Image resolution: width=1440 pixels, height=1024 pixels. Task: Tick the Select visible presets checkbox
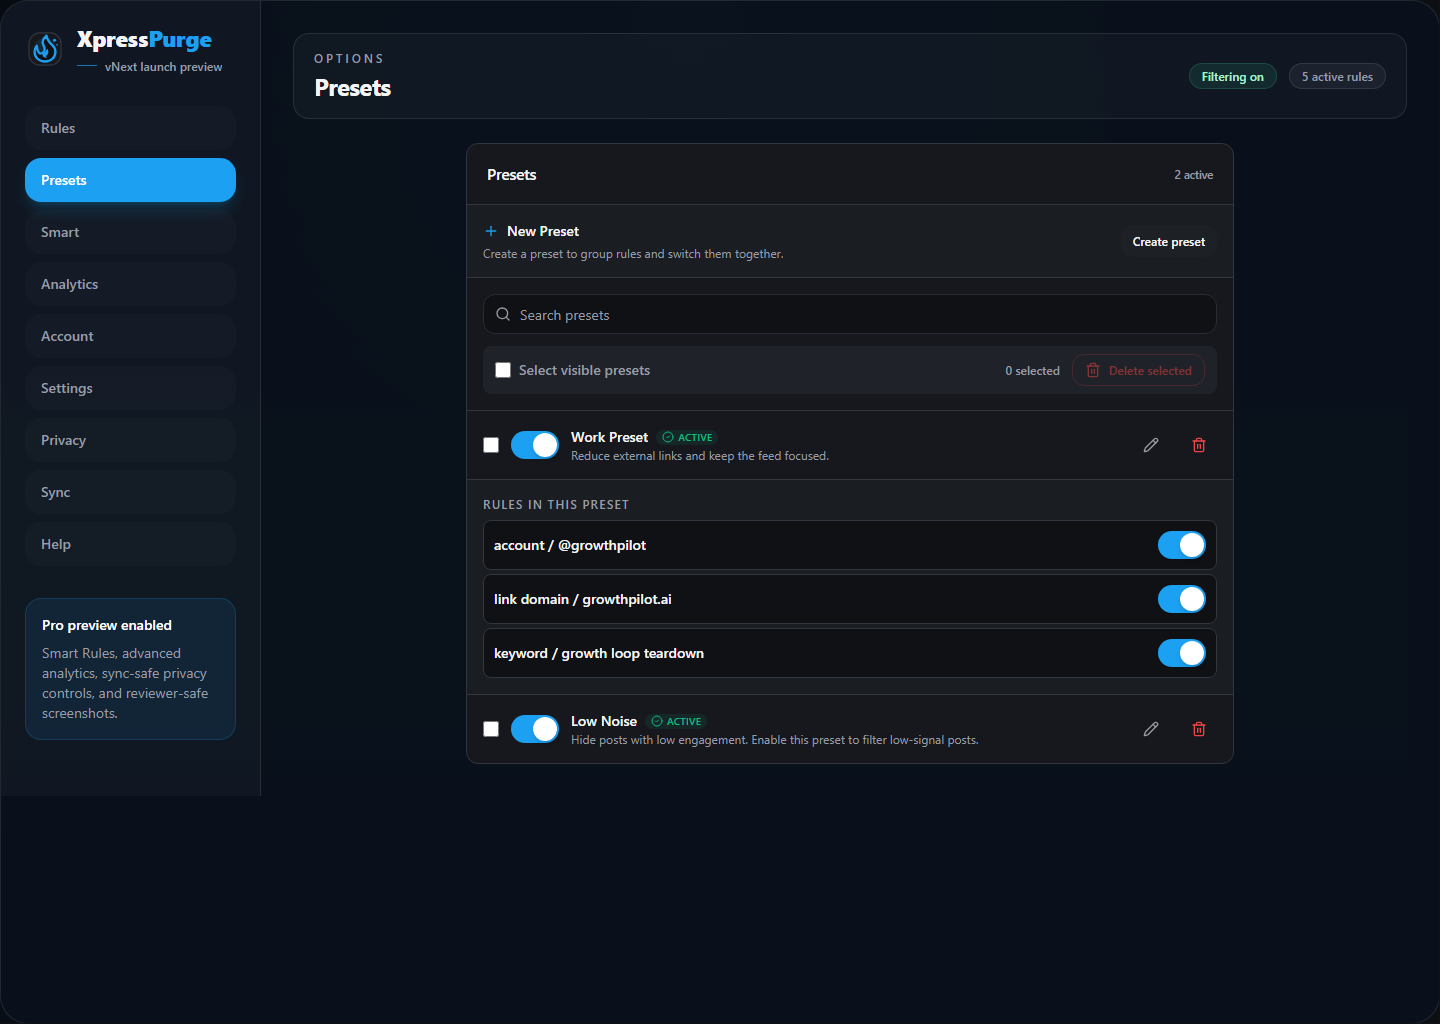[503, 370]
